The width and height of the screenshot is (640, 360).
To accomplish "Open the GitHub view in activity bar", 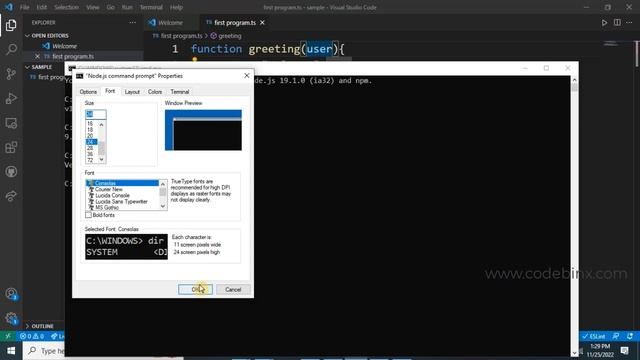I will [11, 172].
